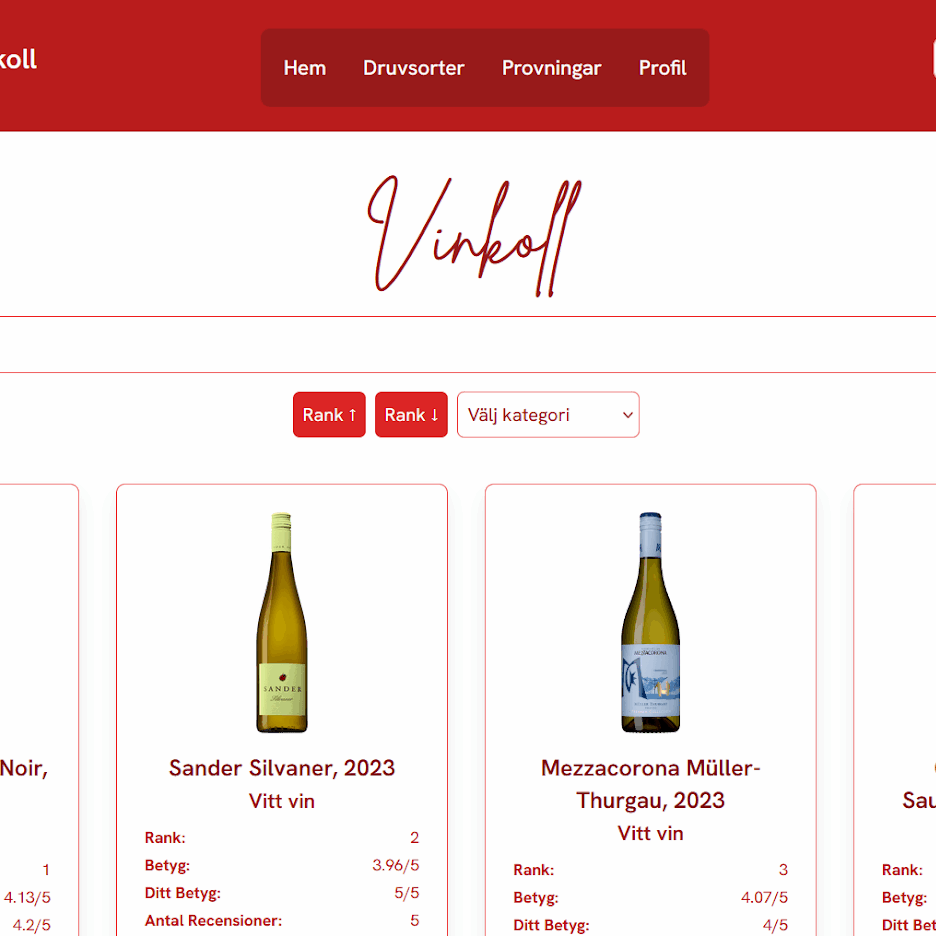Go to the Druvsorter page
Image resolution: width=936 pixels, height=936 pixels.
click(x=414, y=68)
